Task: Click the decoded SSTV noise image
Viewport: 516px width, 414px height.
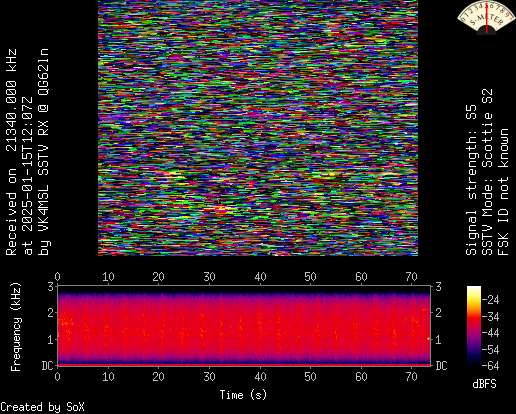Action: point(258,128)
